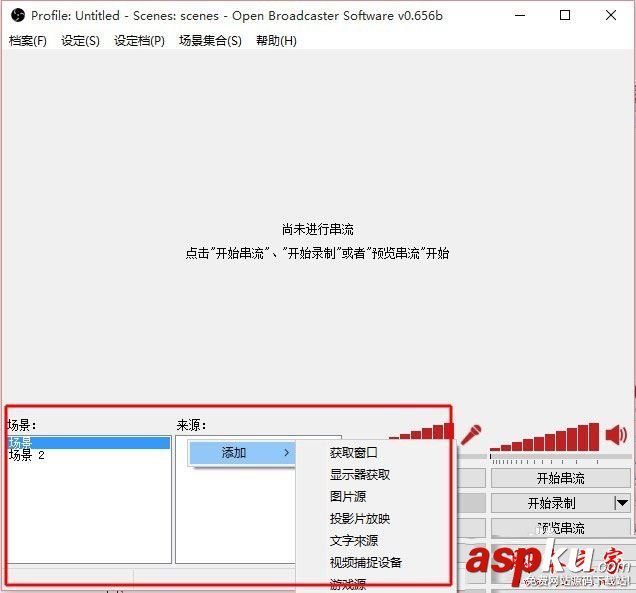Mute the desktop speaker icon
Screen dimensions: 636x593
point(616,435)
